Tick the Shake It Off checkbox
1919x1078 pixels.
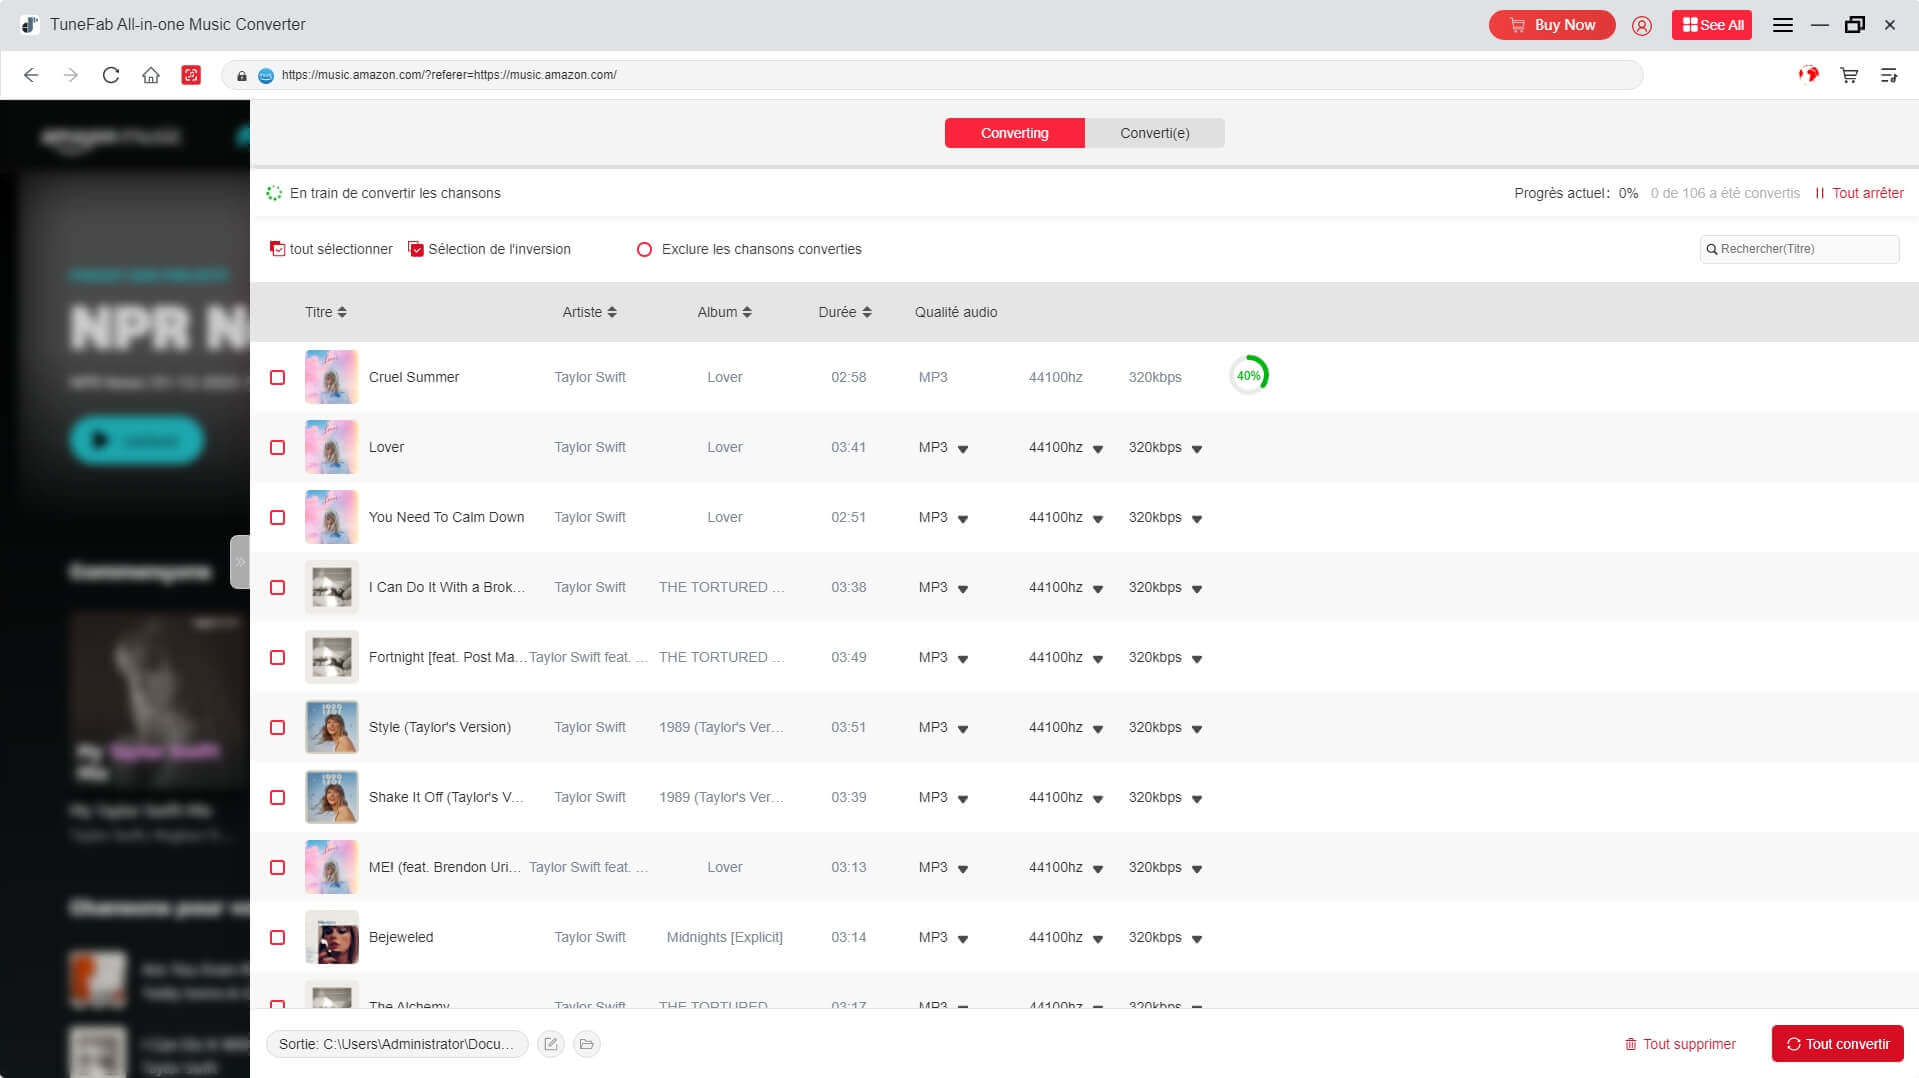(x=278, y=797)
